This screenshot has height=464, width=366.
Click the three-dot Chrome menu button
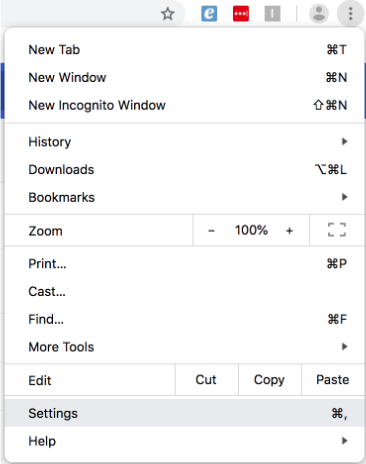(350, 14)
